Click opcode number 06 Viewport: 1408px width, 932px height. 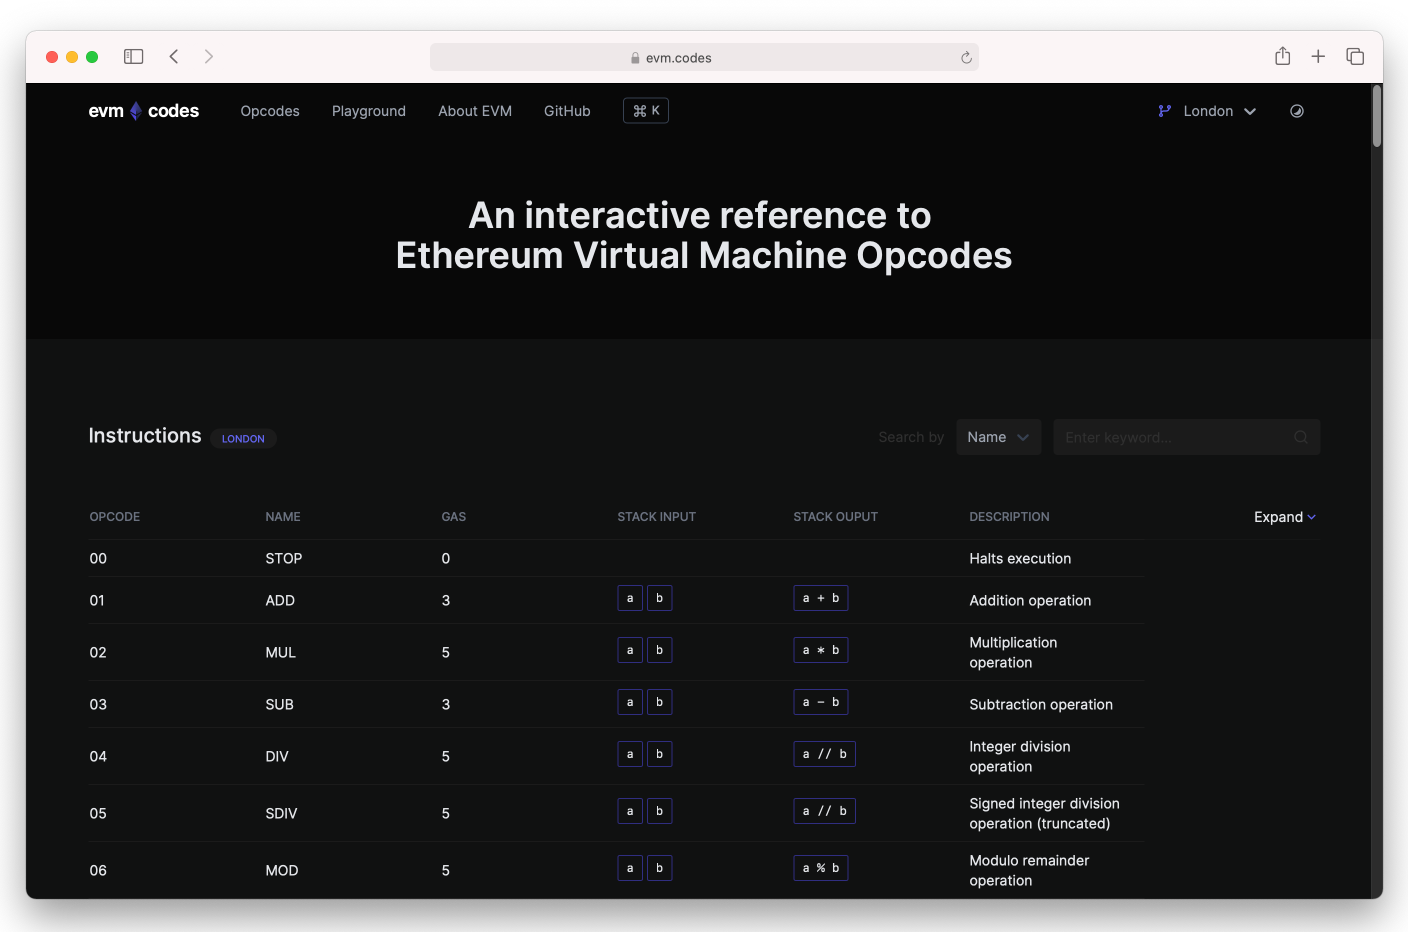(x=98, y=870)
